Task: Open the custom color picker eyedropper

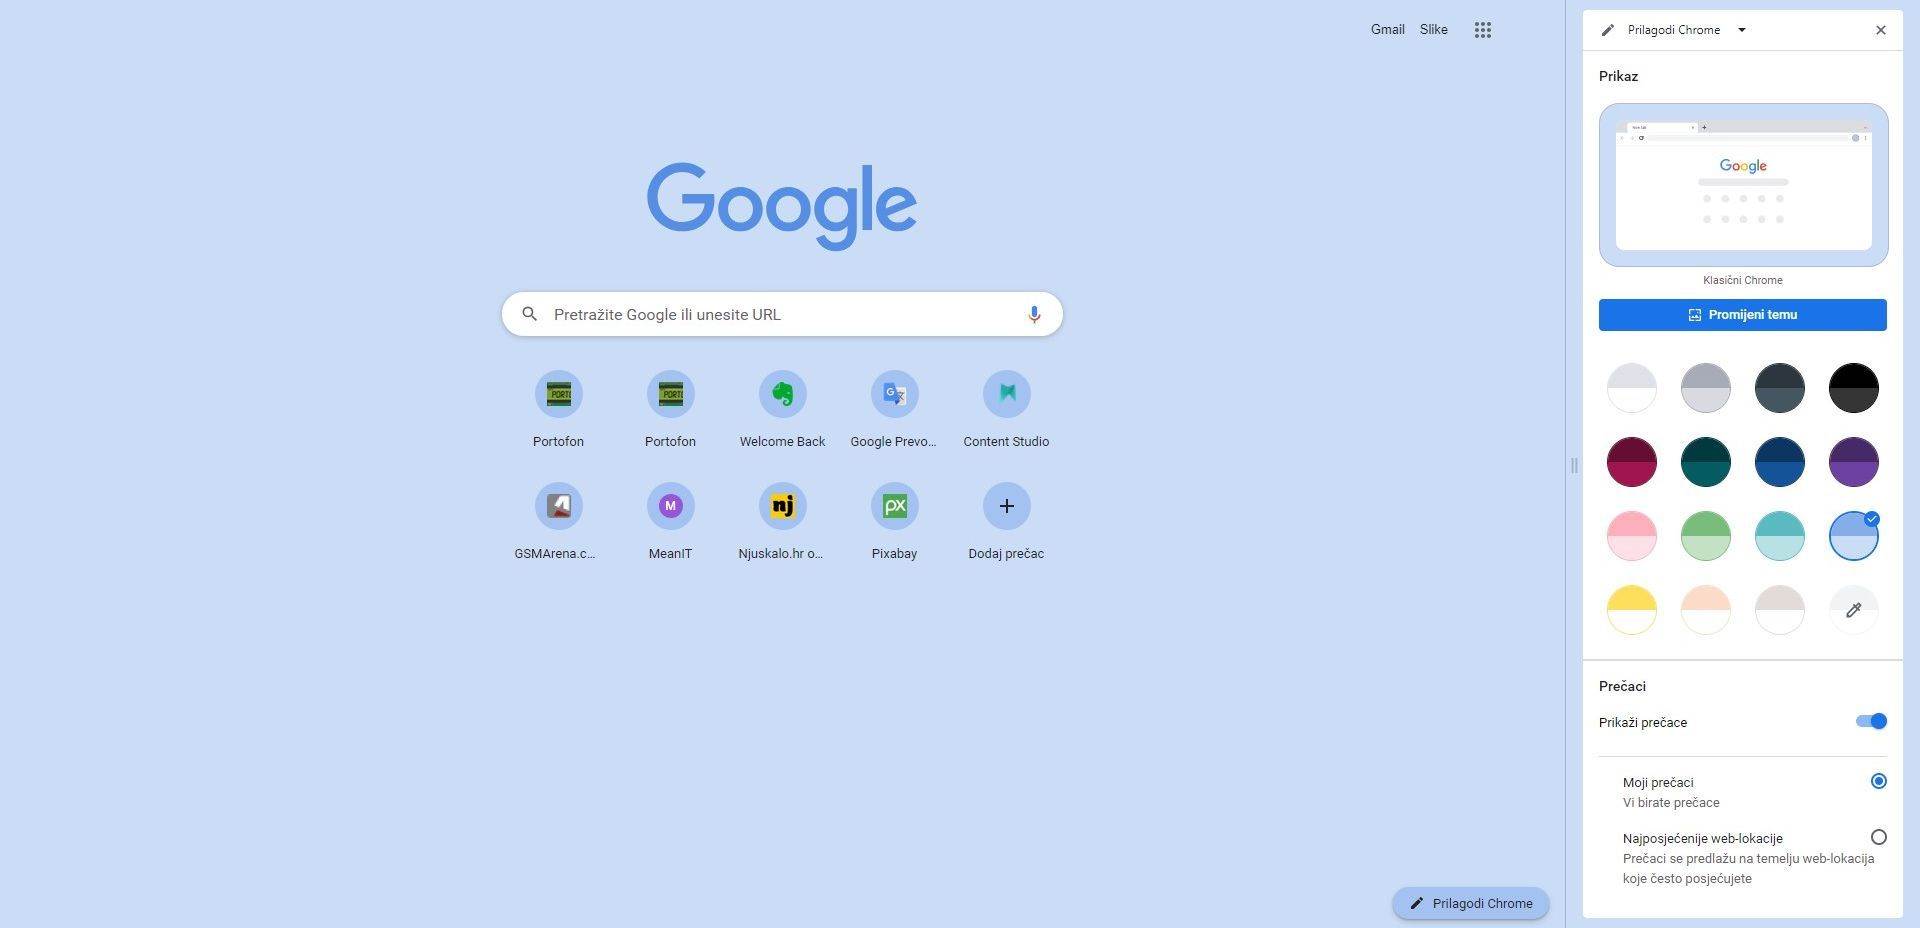Action: pos(1853,609)
